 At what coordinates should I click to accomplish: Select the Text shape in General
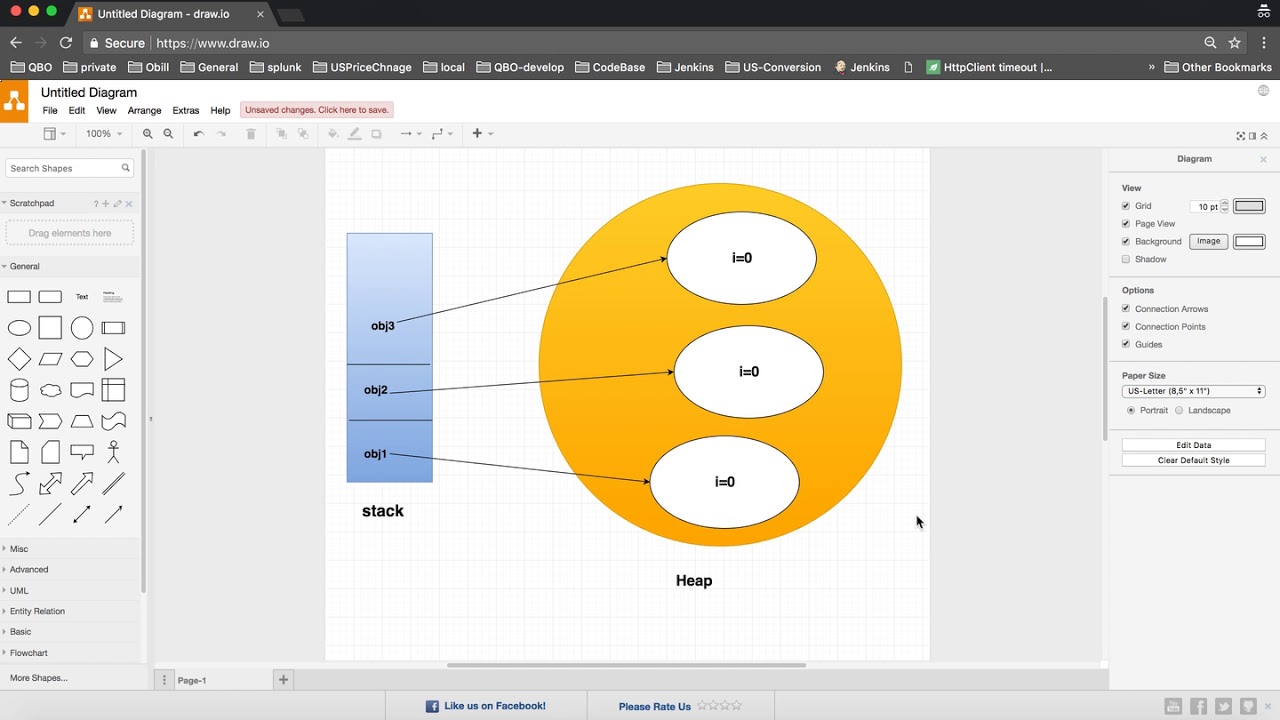(82, 297)
